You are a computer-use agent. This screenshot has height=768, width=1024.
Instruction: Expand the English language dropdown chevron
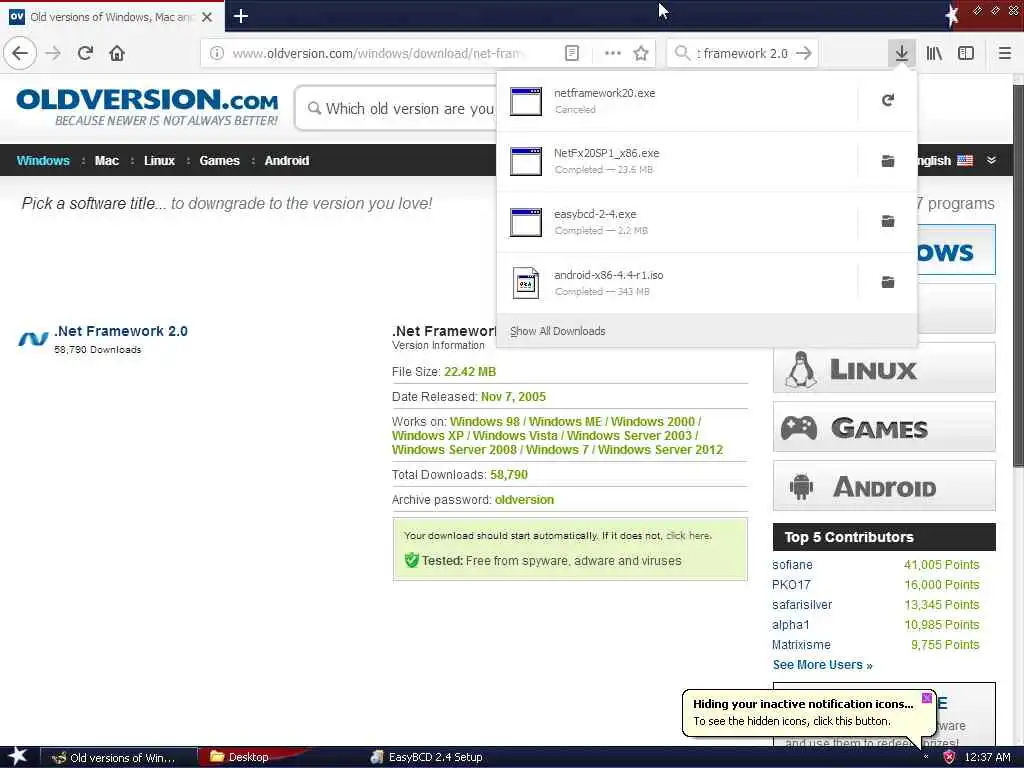click(991, 160)
